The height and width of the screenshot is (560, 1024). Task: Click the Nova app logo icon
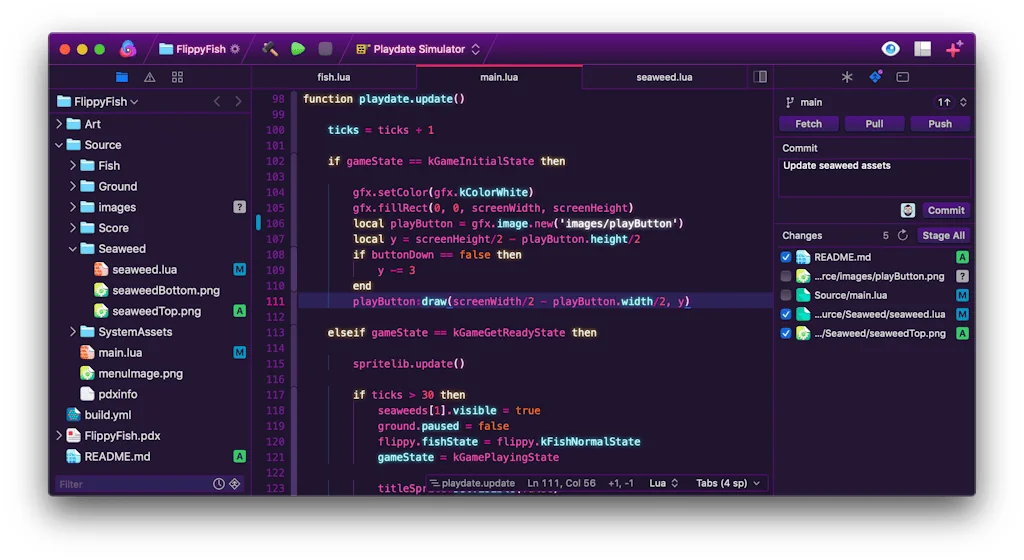pyautogui.click(x=128, y=49)
